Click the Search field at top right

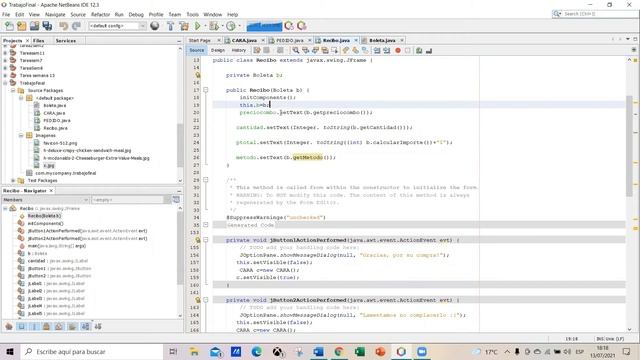pyautogui.click(x=596, y=14)
